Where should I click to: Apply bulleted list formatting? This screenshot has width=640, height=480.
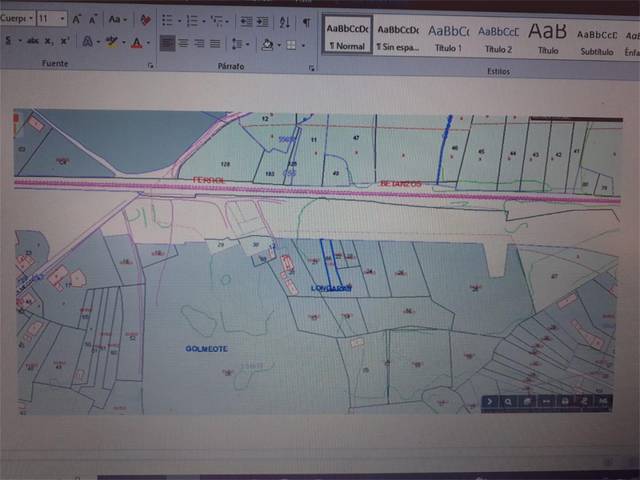point(167,20)
